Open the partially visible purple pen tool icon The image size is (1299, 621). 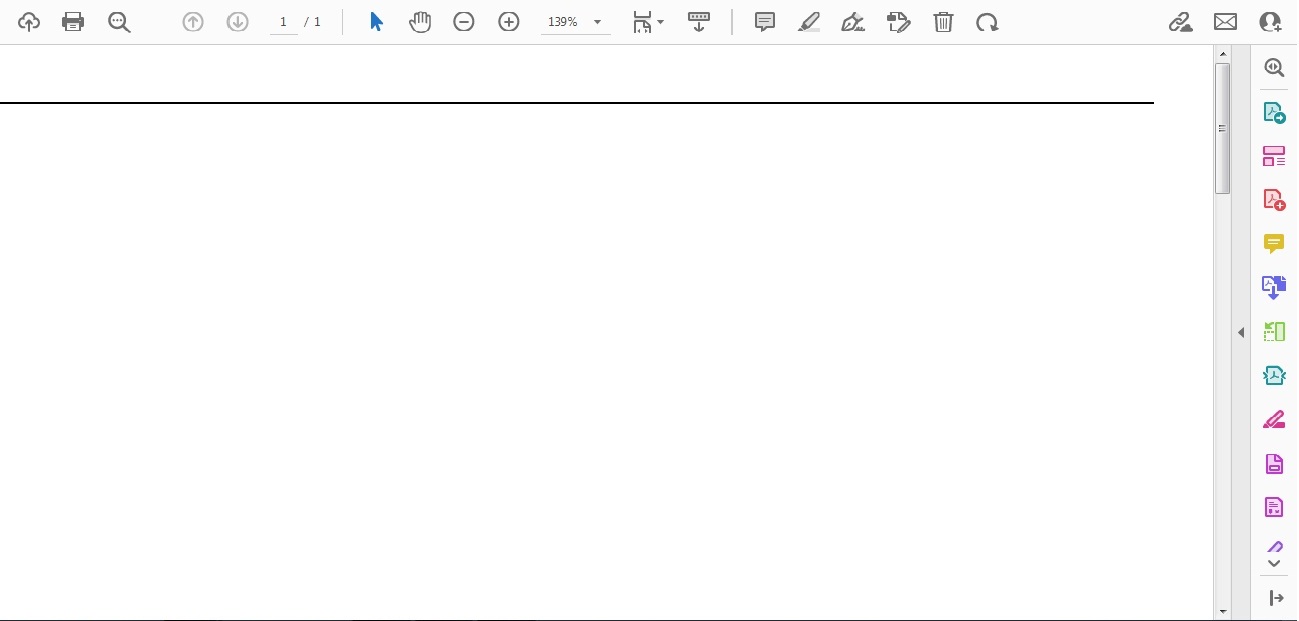[1275, 546]
